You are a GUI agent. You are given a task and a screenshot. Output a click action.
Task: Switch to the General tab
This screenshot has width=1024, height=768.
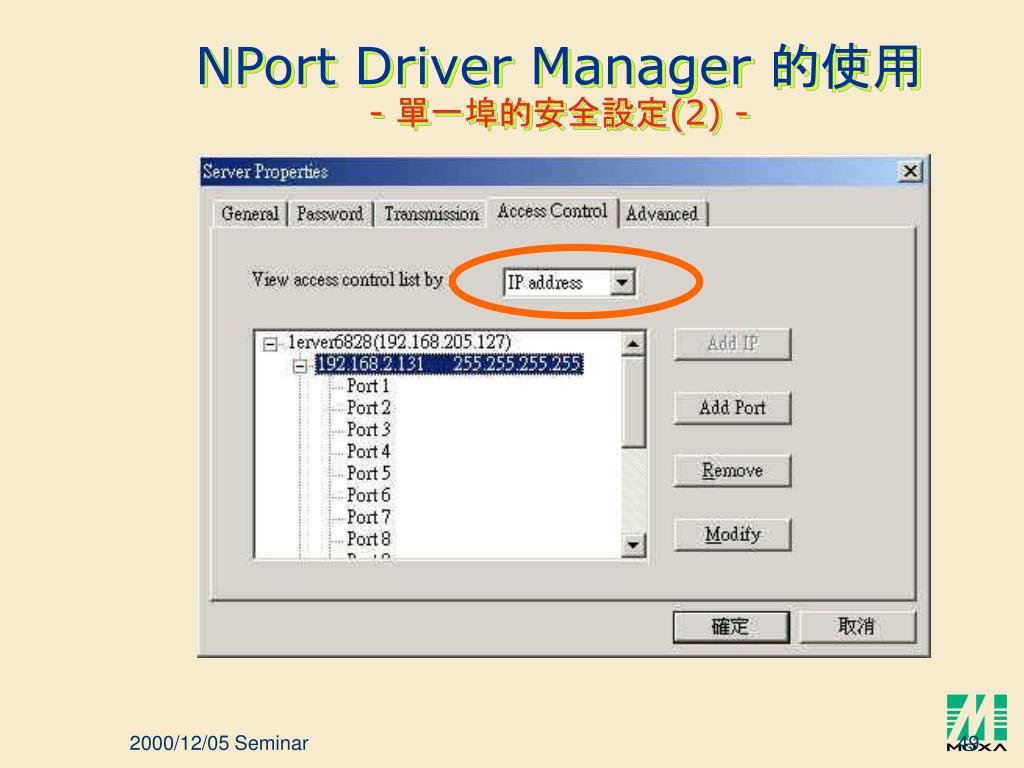pyautogui.click(x=250, y=214)
